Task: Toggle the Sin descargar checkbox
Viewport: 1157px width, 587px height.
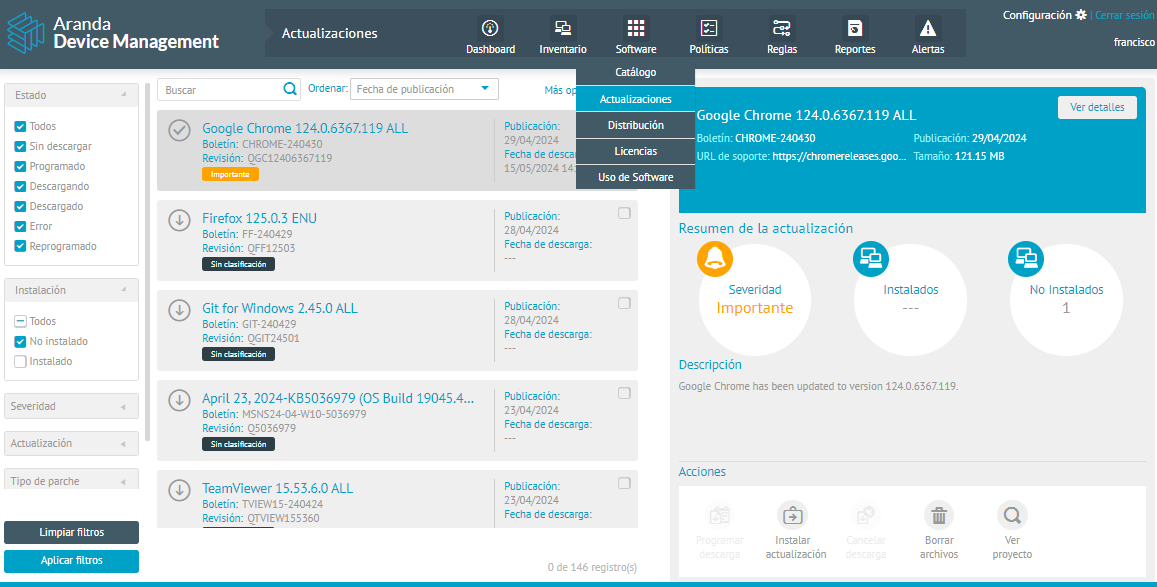Action: pyautogui.click(x=21, y=146)
